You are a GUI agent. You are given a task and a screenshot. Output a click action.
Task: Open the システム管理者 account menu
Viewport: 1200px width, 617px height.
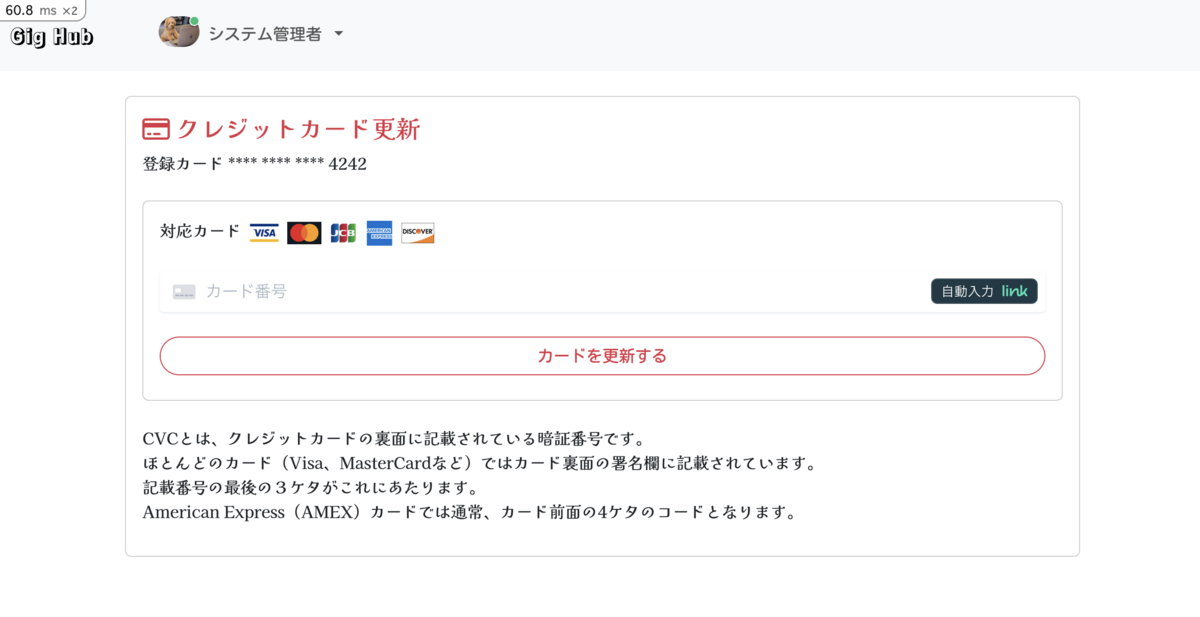(262, 32)
